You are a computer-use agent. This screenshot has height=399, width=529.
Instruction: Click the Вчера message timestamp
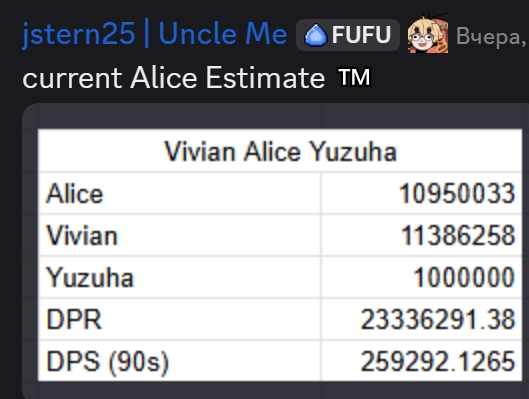click(492, 36)
